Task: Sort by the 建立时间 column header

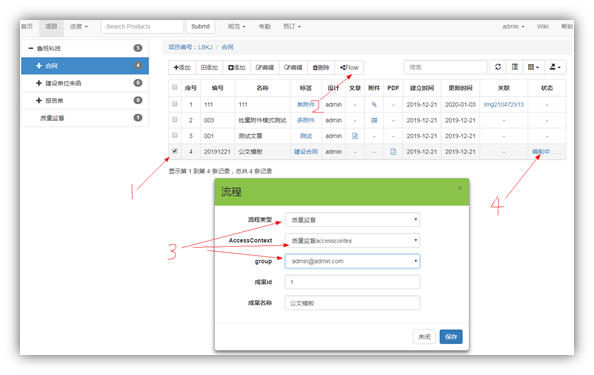Action: coord(422,88)
